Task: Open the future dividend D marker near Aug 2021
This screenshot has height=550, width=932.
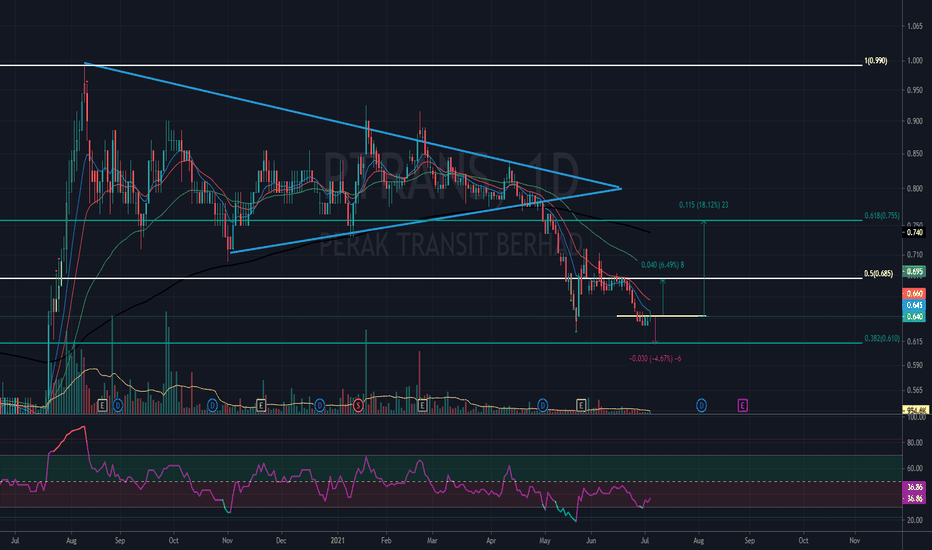Action: click(701, 406)
